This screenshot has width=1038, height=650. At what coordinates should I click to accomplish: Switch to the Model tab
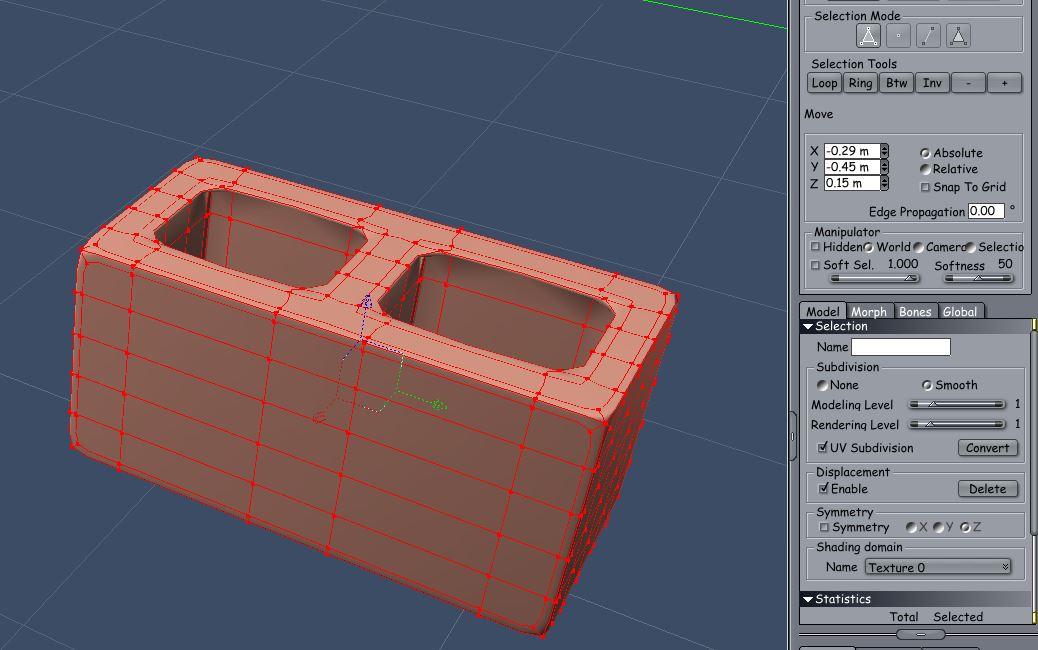click(x=823, y=311)
